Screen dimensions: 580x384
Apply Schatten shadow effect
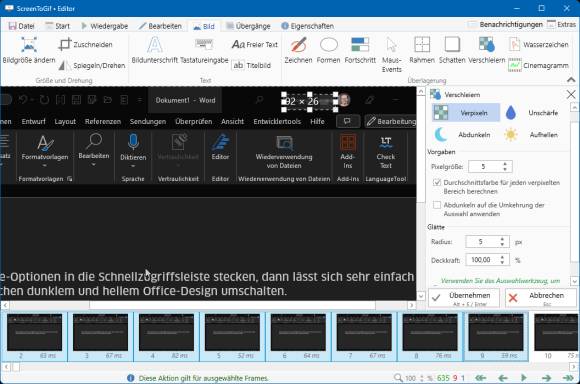point(452,50)
